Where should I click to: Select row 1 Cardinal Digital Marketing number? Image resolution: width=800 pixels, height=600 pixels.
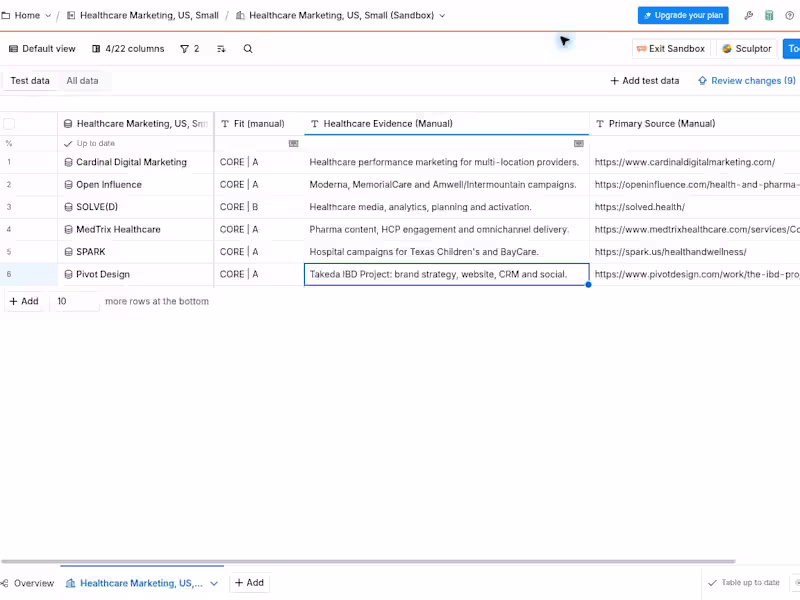pos(9,162)
